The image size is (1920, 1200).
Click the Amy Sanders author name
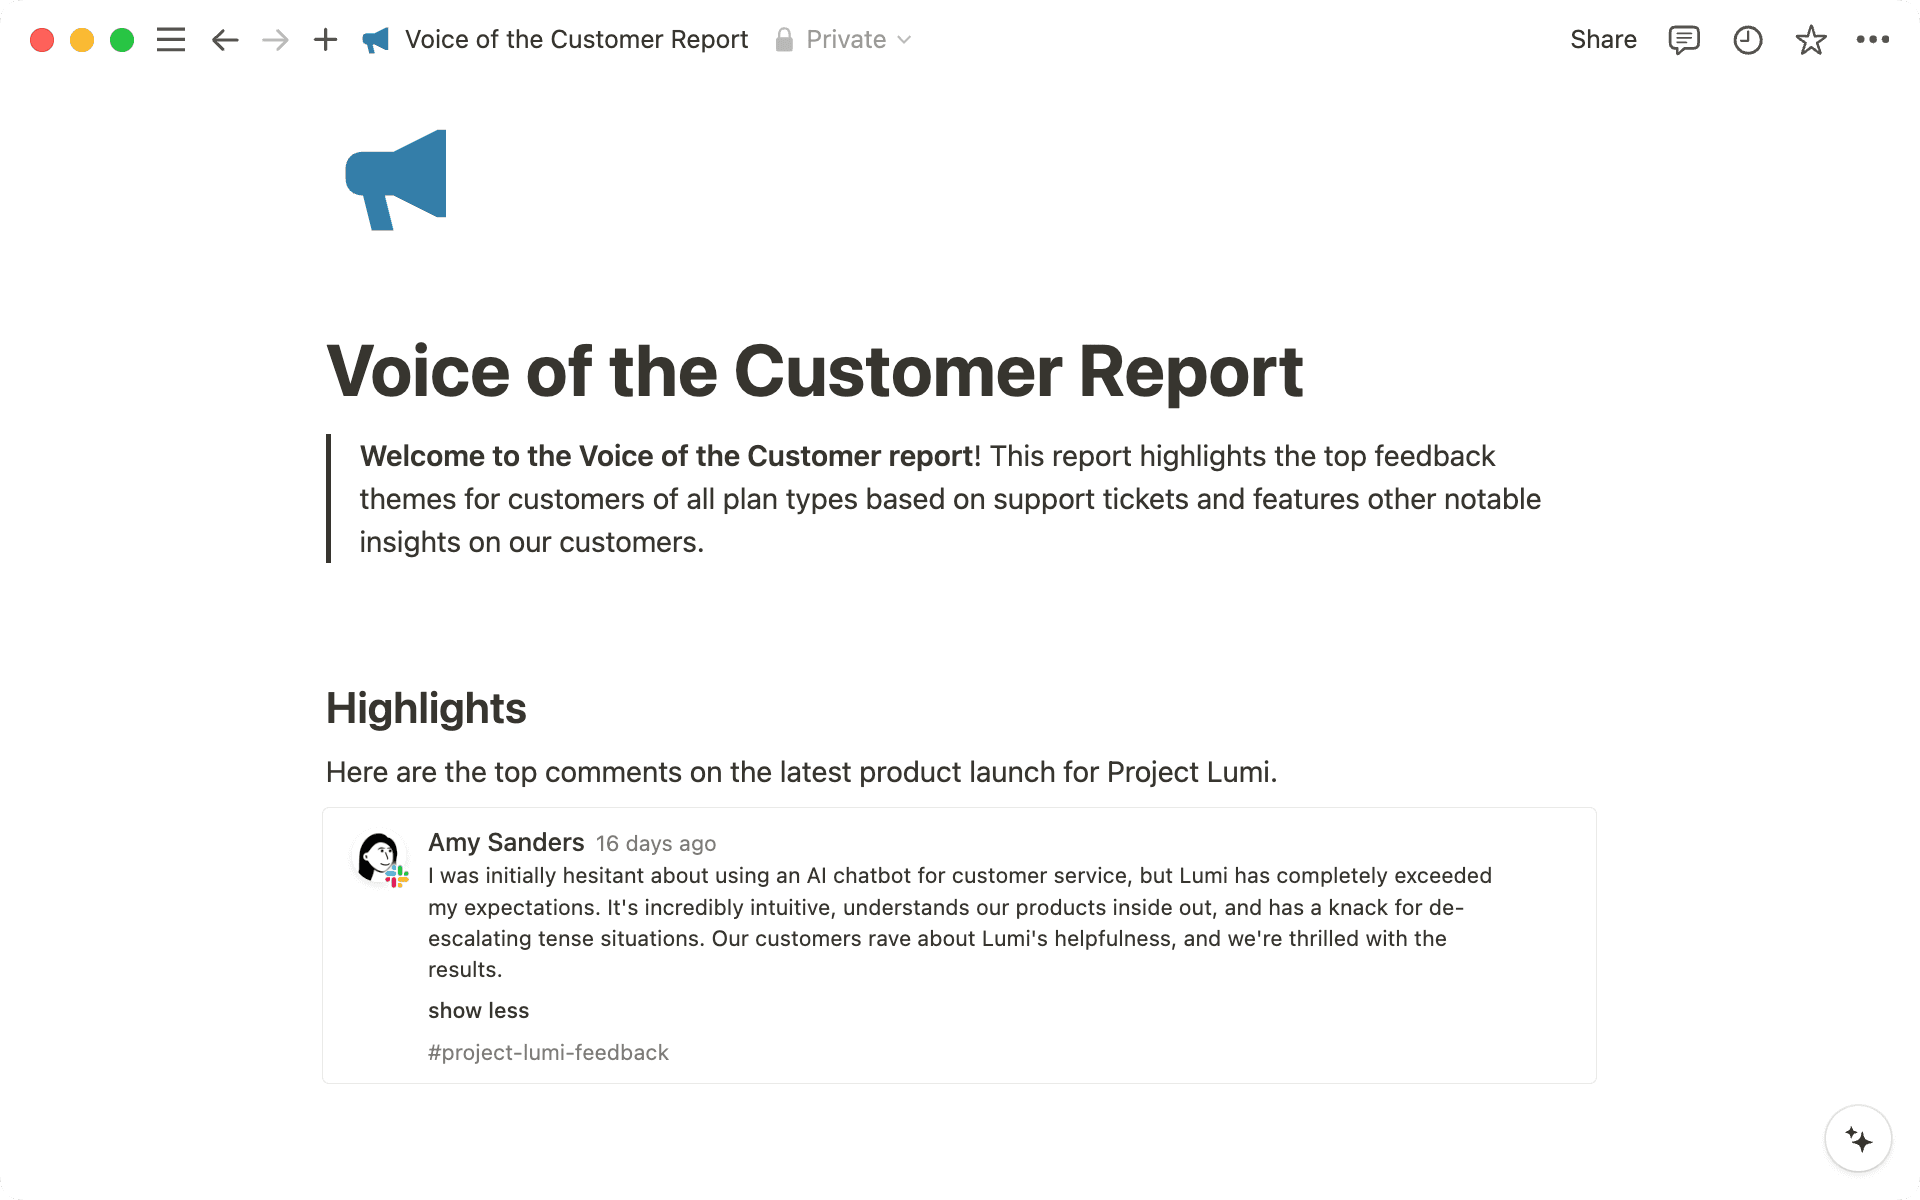[x=506, y=843]
